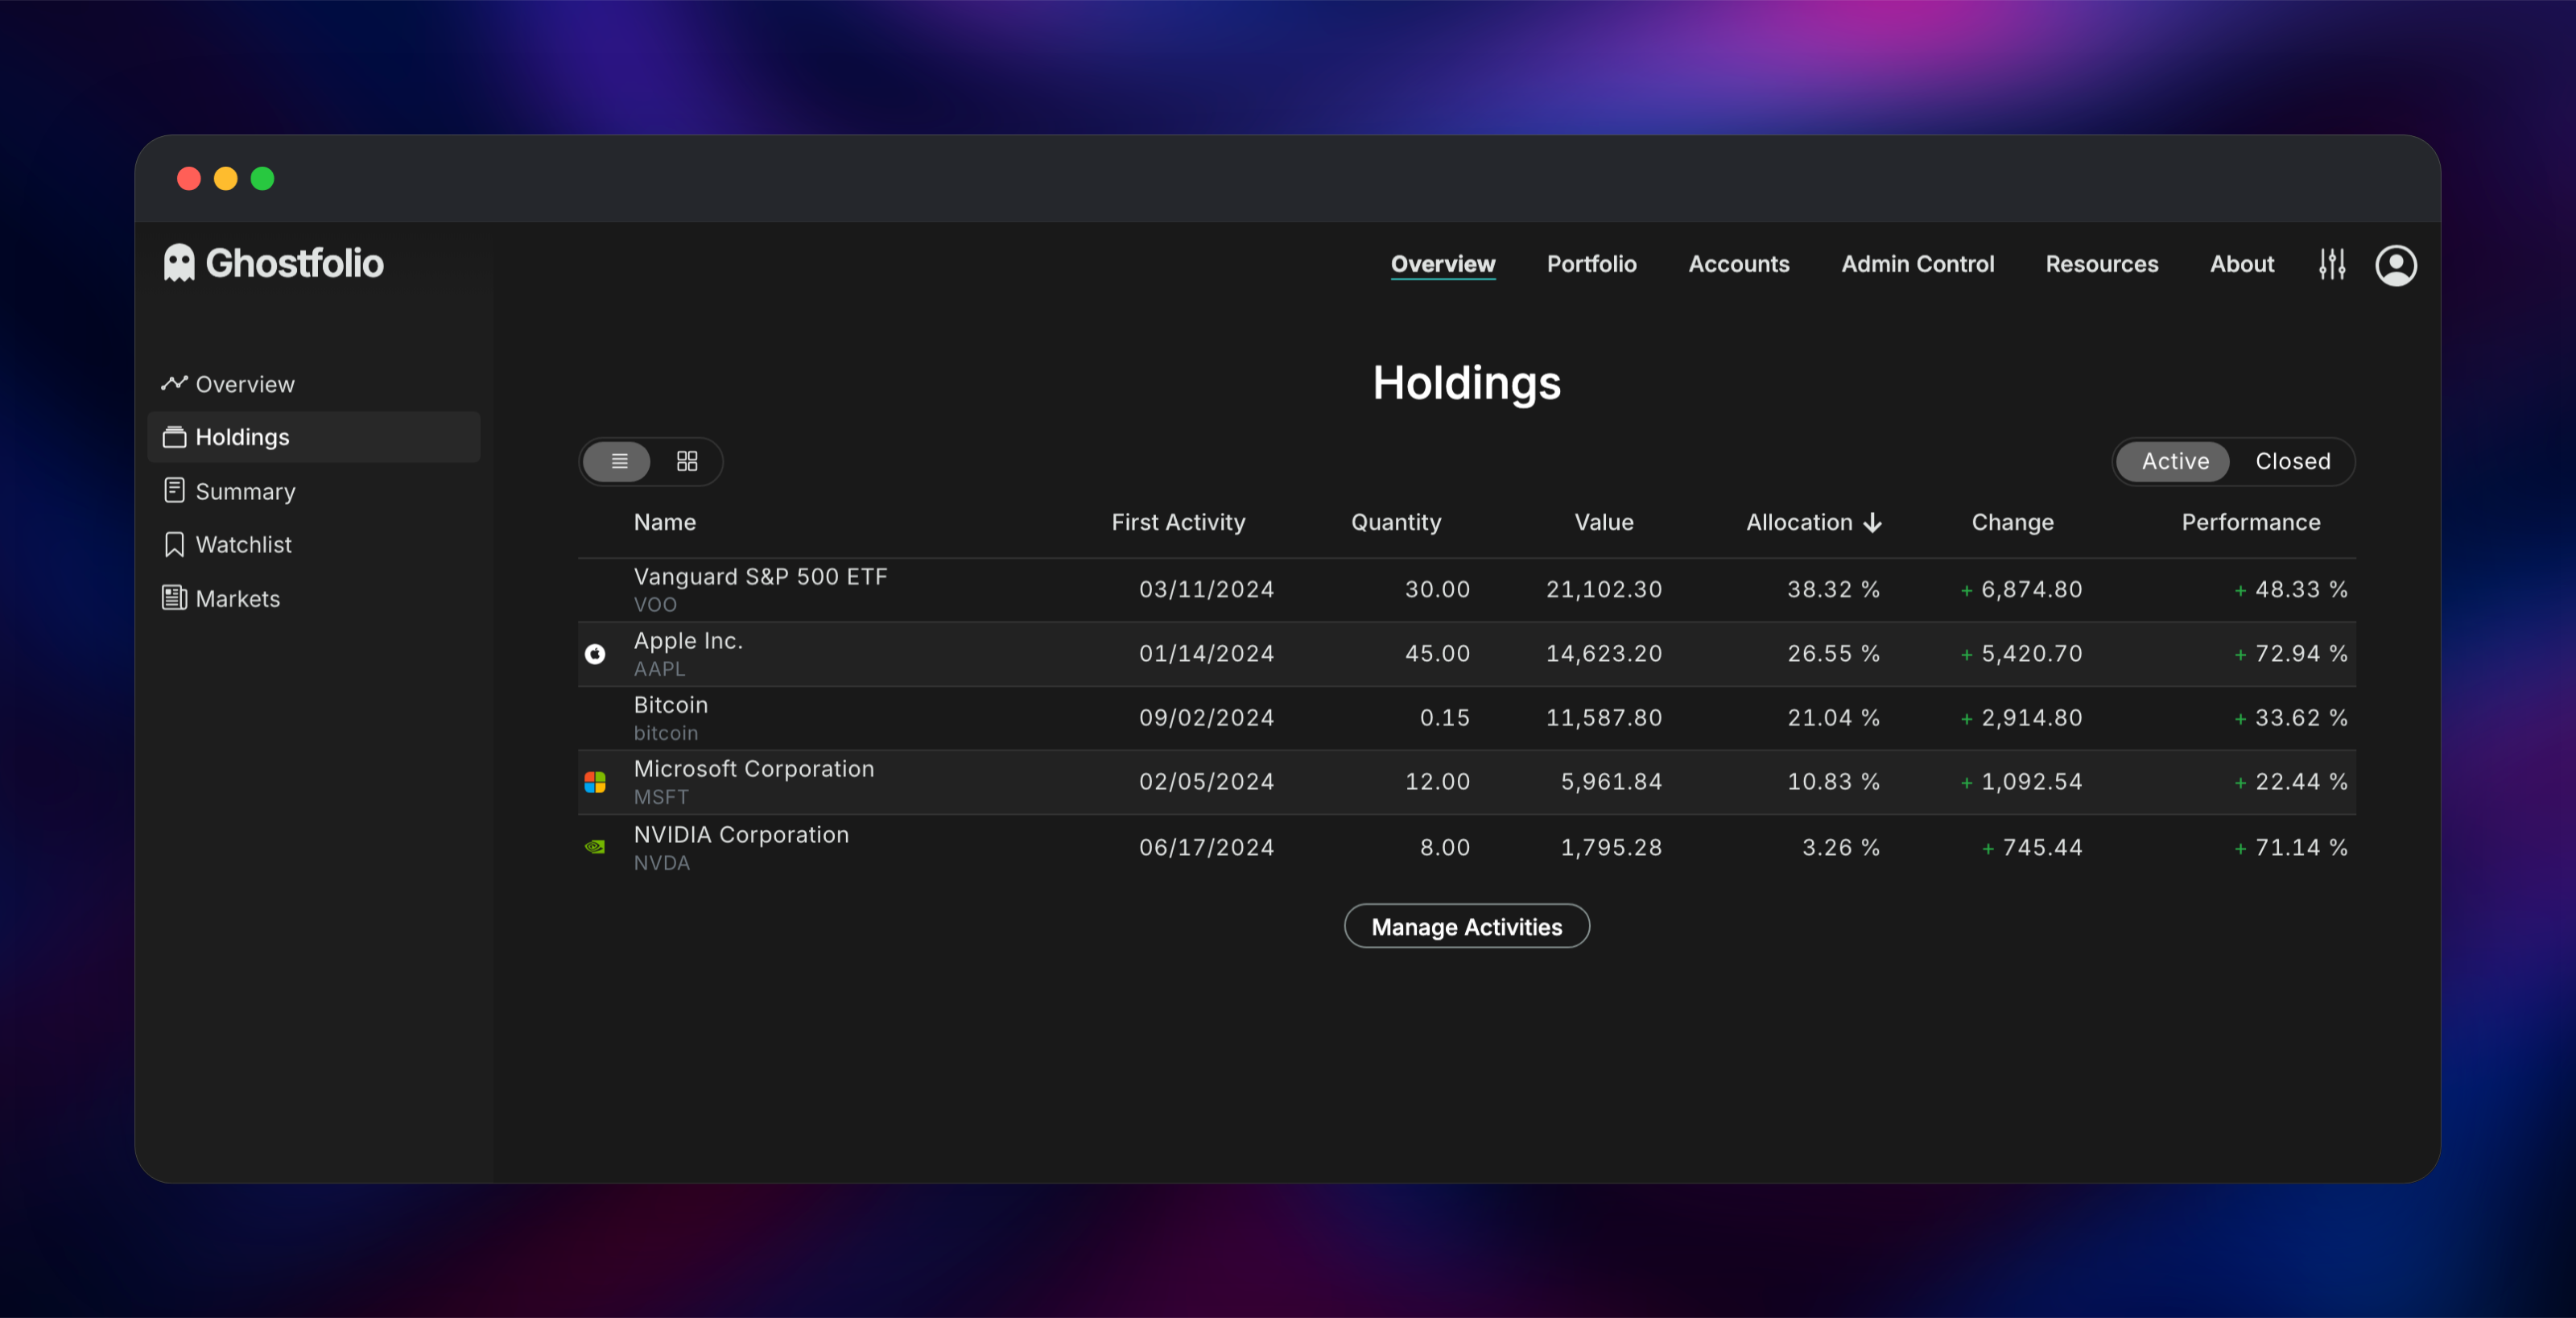2576x1318 pixels.
Task: Click the Ghostfolio brand name link
Action: click(x=294, y=263)
